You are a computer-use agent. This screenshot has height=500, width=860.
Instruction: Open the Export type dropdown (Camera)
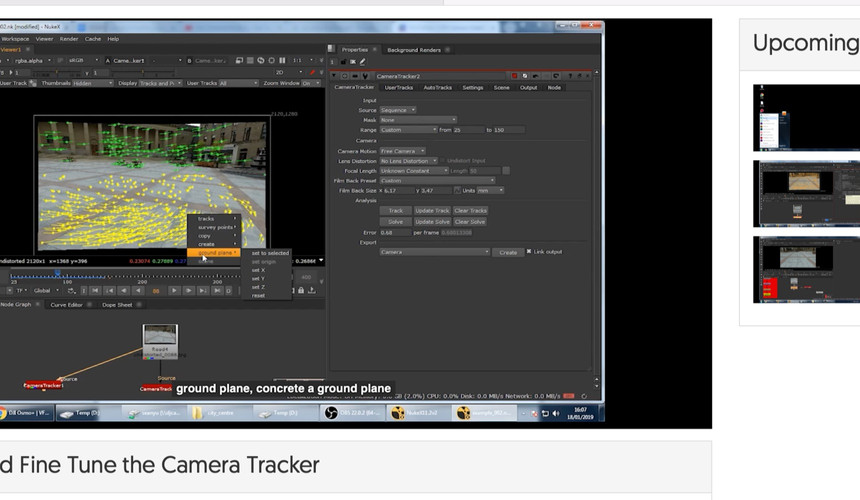pos(434,252)
